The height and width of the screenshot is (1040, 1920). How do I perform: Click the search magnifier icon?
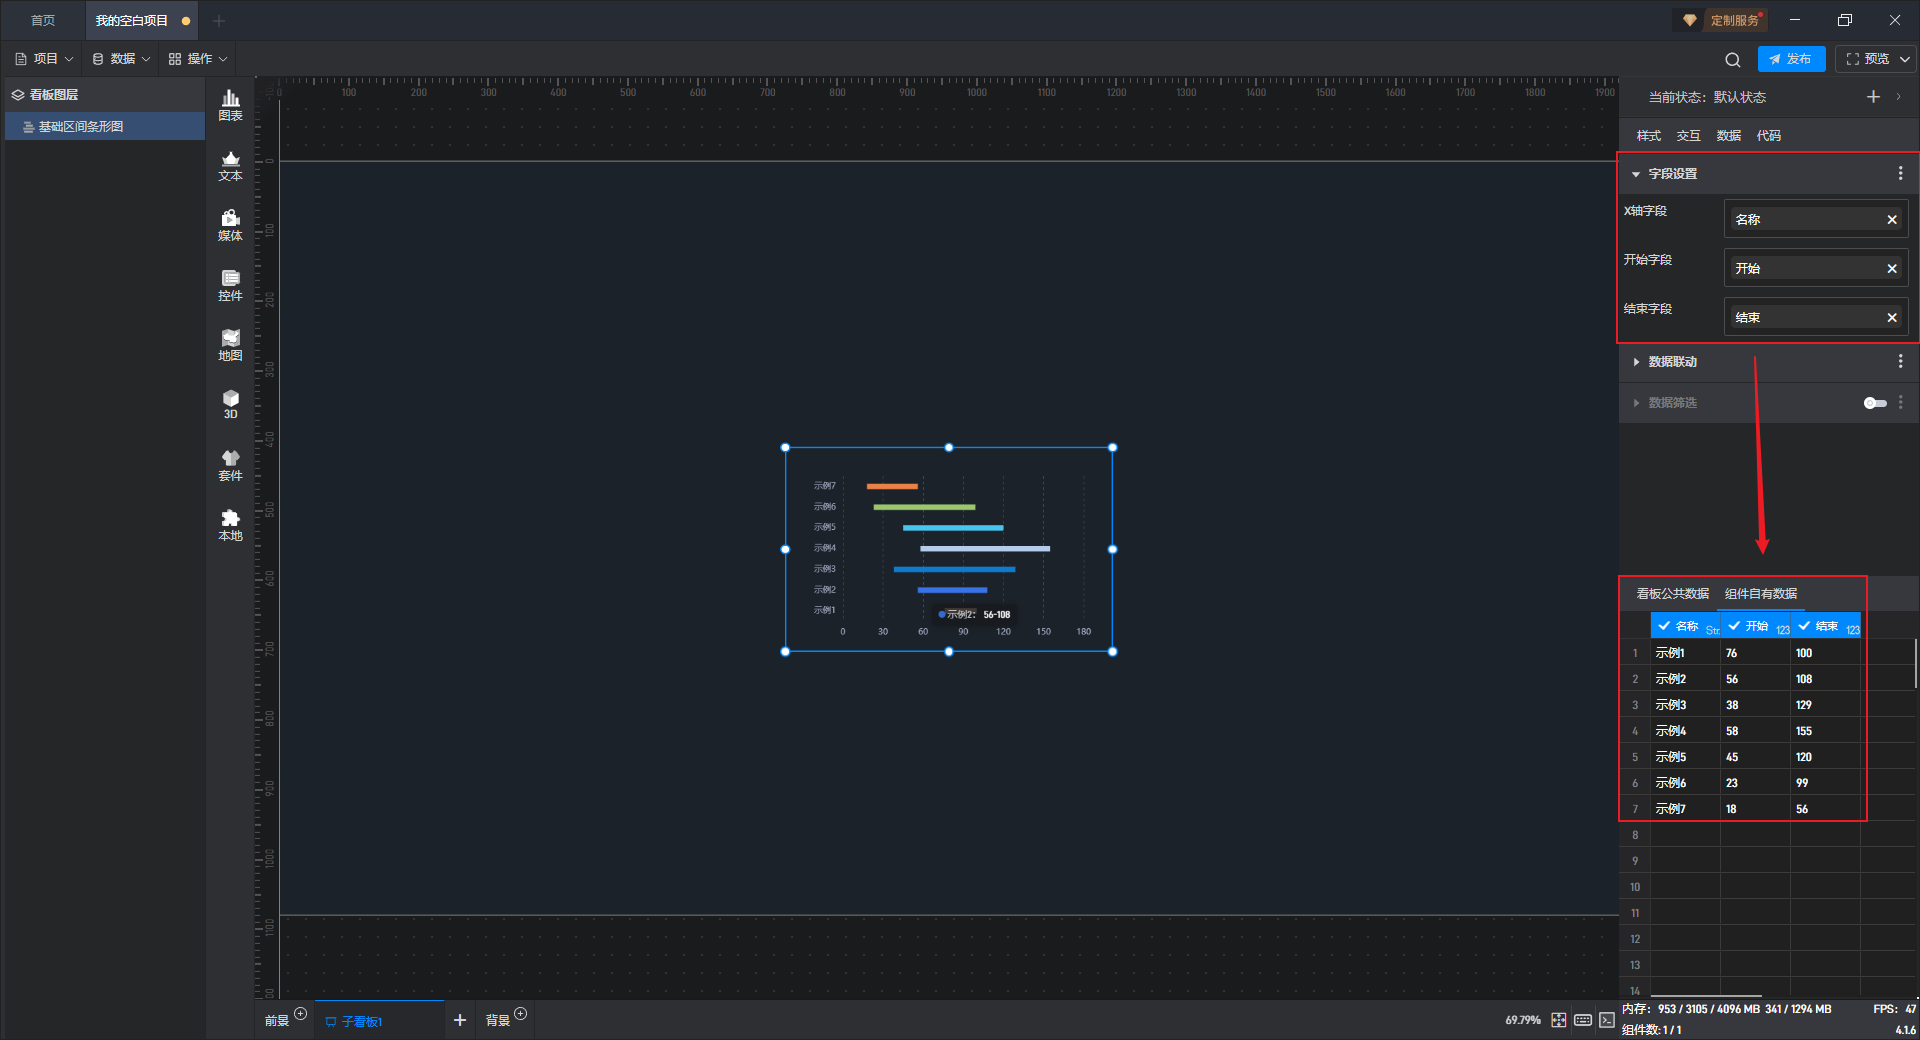pyautogui.click(x=1732, y=60)
